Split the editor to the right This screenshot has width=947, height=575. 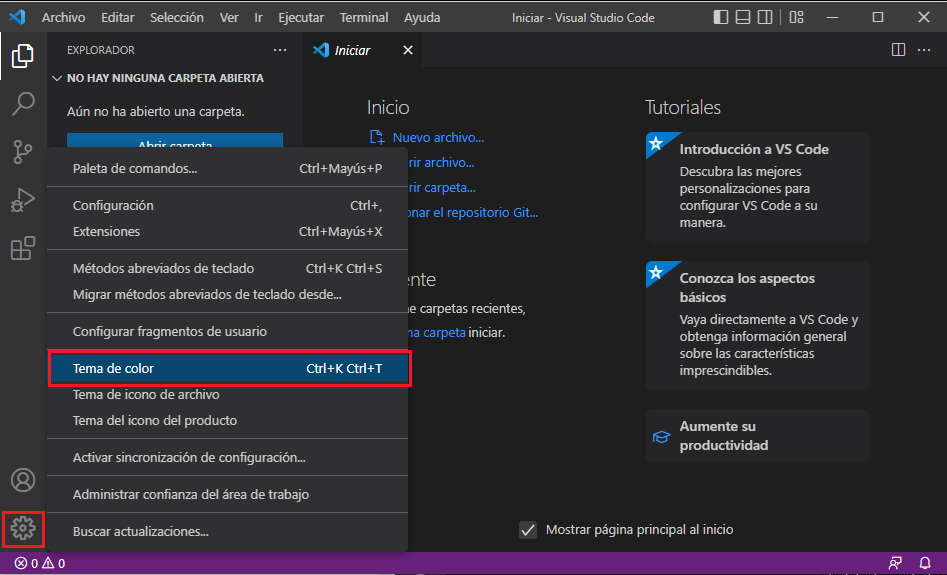click(898, 50)
